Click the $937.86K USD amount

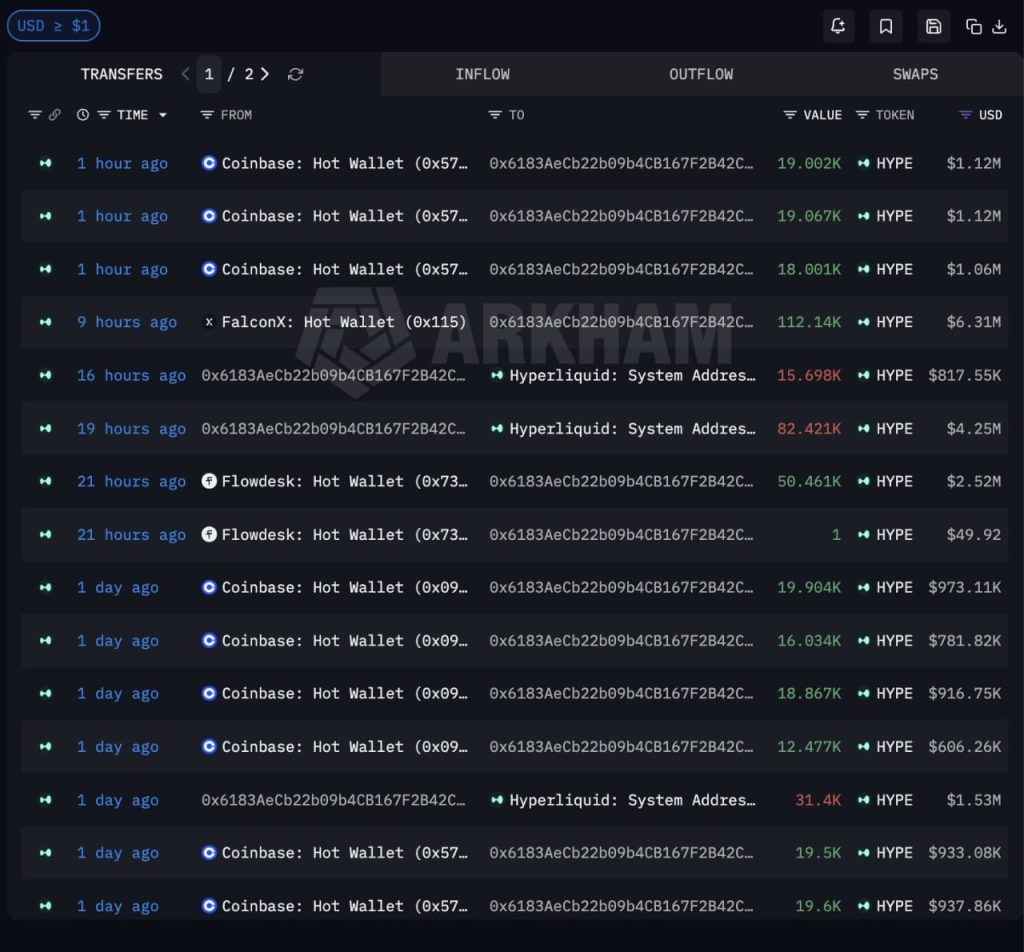pos(965,906)
